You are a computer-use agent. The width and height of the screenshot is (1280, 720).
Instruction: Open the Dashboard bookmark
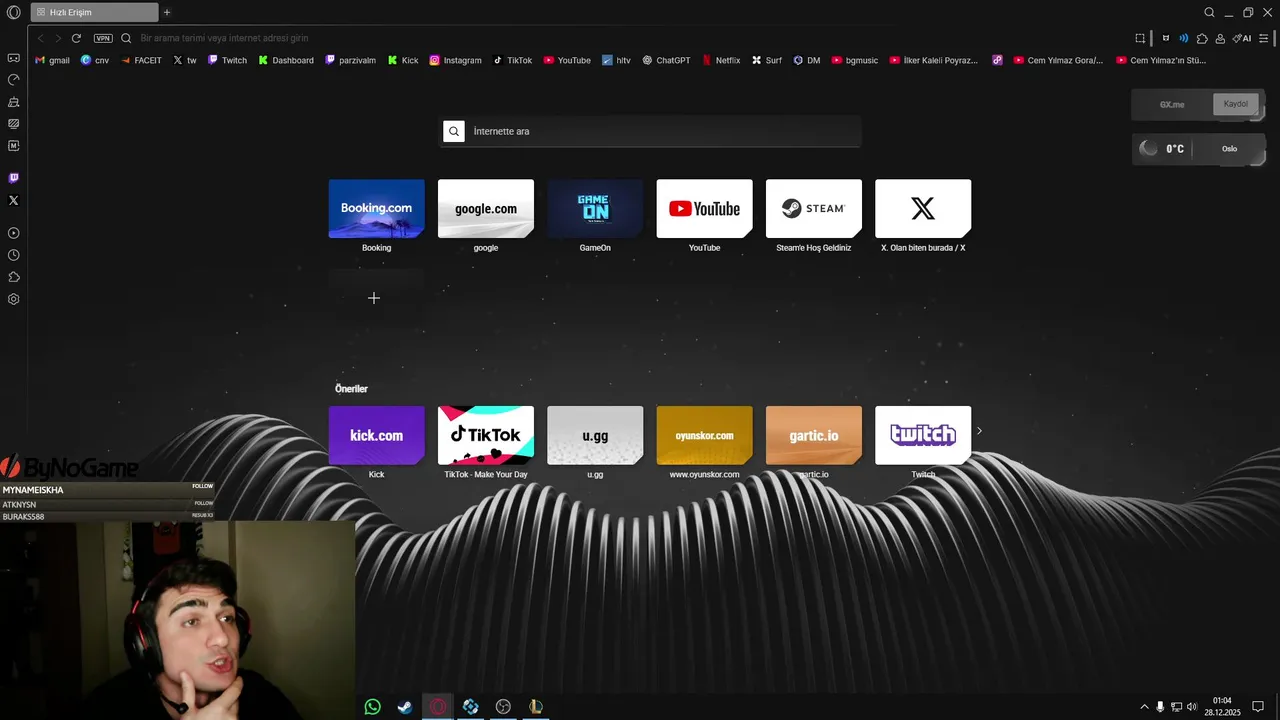click(x=286, y=60)
